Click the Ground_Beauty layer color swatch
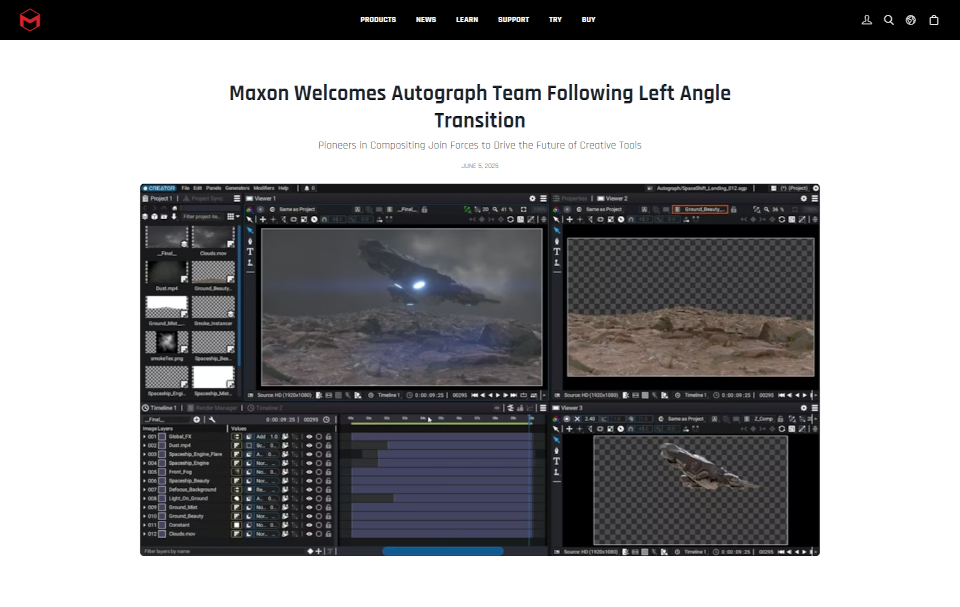960x607 pixels. point(162,516)
